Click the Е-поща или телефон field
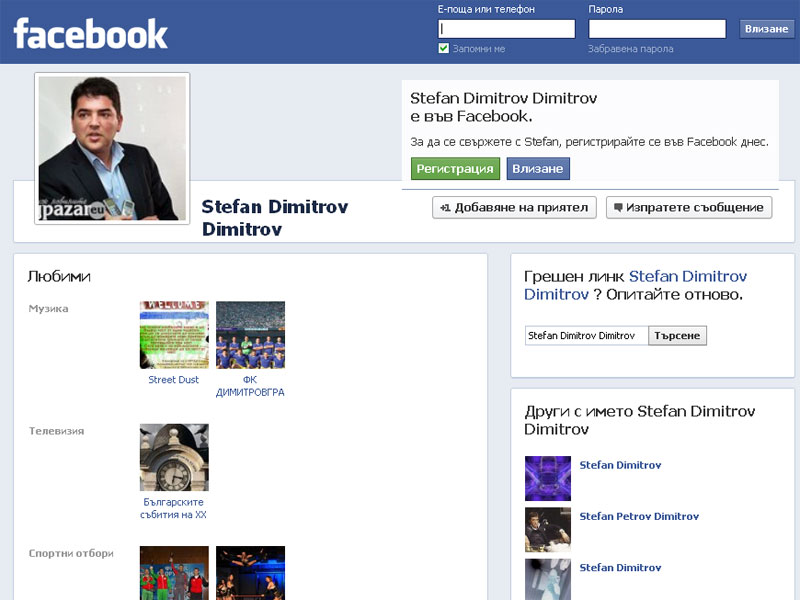Image resolution: width=800 pixels, height=600 pixels. coord(506,29)
